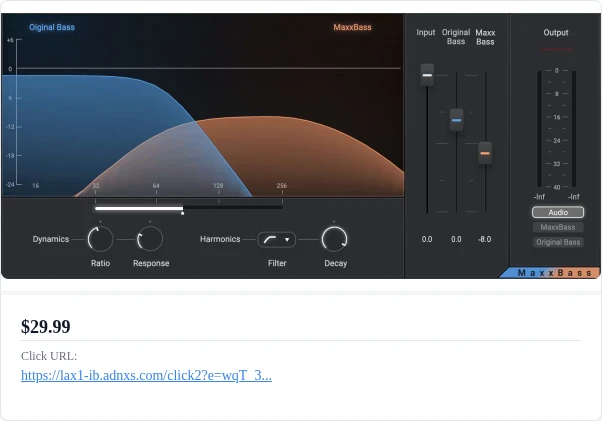602x421 pixels.
Task: Click the Ratio knob under Dynamics
Action: pos(101,239)
